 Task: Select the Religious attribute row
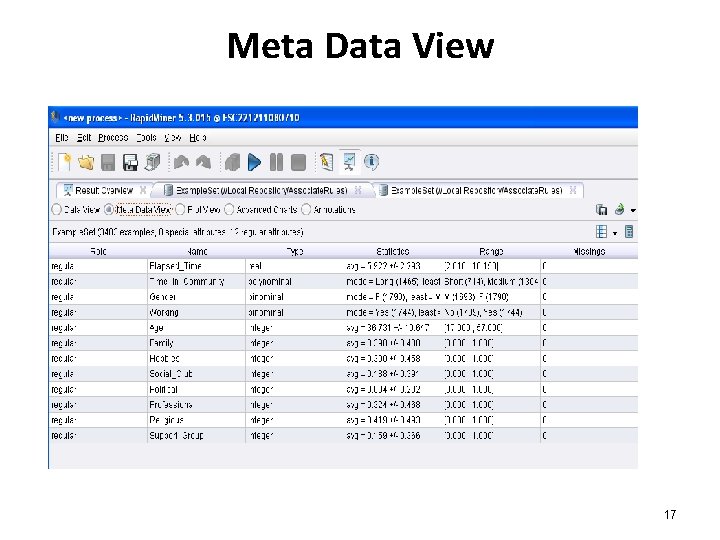click(x=343, y=420)
